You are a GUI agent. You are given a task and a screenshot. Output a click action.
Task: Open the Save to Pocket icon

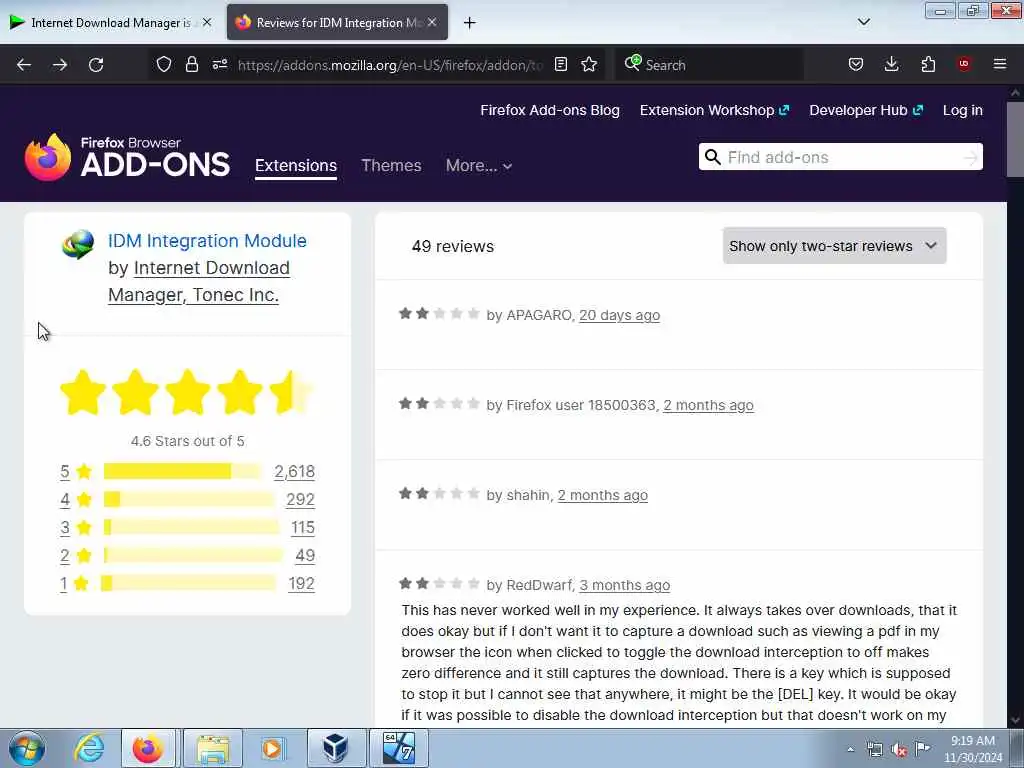pyautogui.click(x=856, y=64)
